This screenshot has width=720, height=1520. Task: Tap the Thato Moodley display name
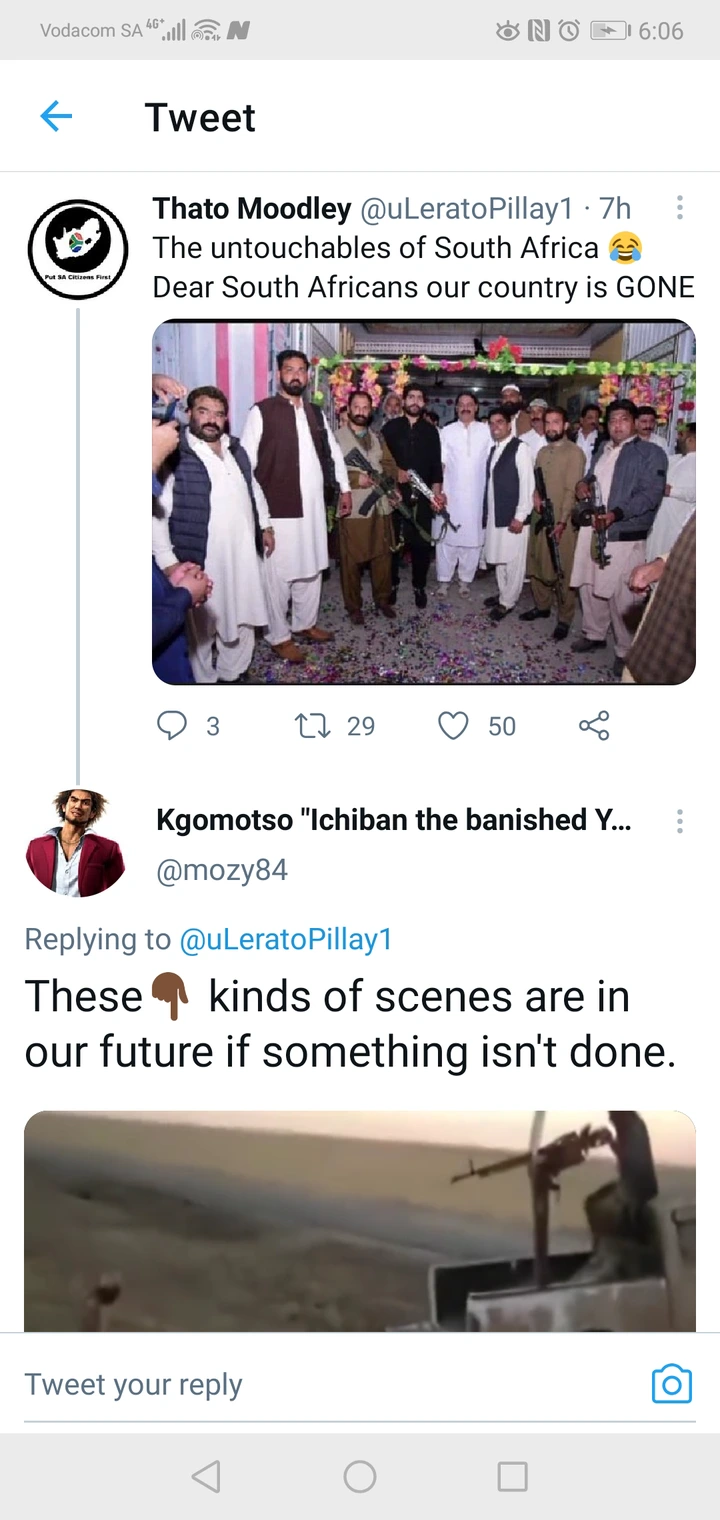252,208
